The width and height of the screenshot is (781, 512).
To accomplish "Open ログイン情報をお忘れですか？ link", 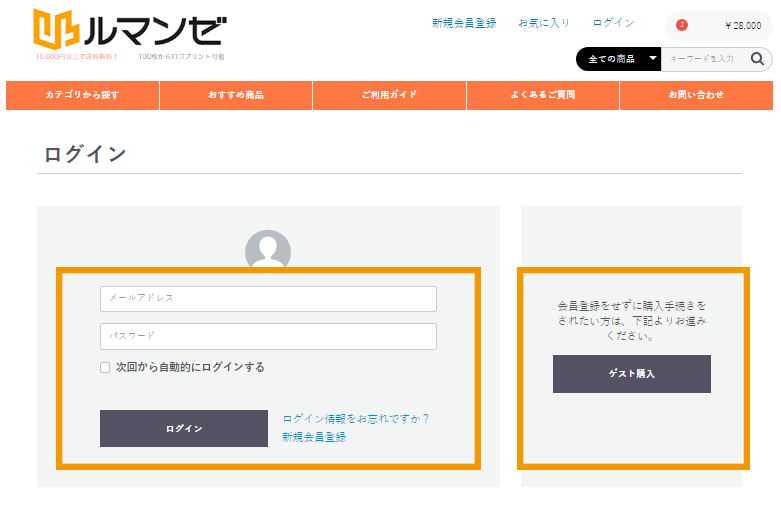I will (x=356, y=418).
